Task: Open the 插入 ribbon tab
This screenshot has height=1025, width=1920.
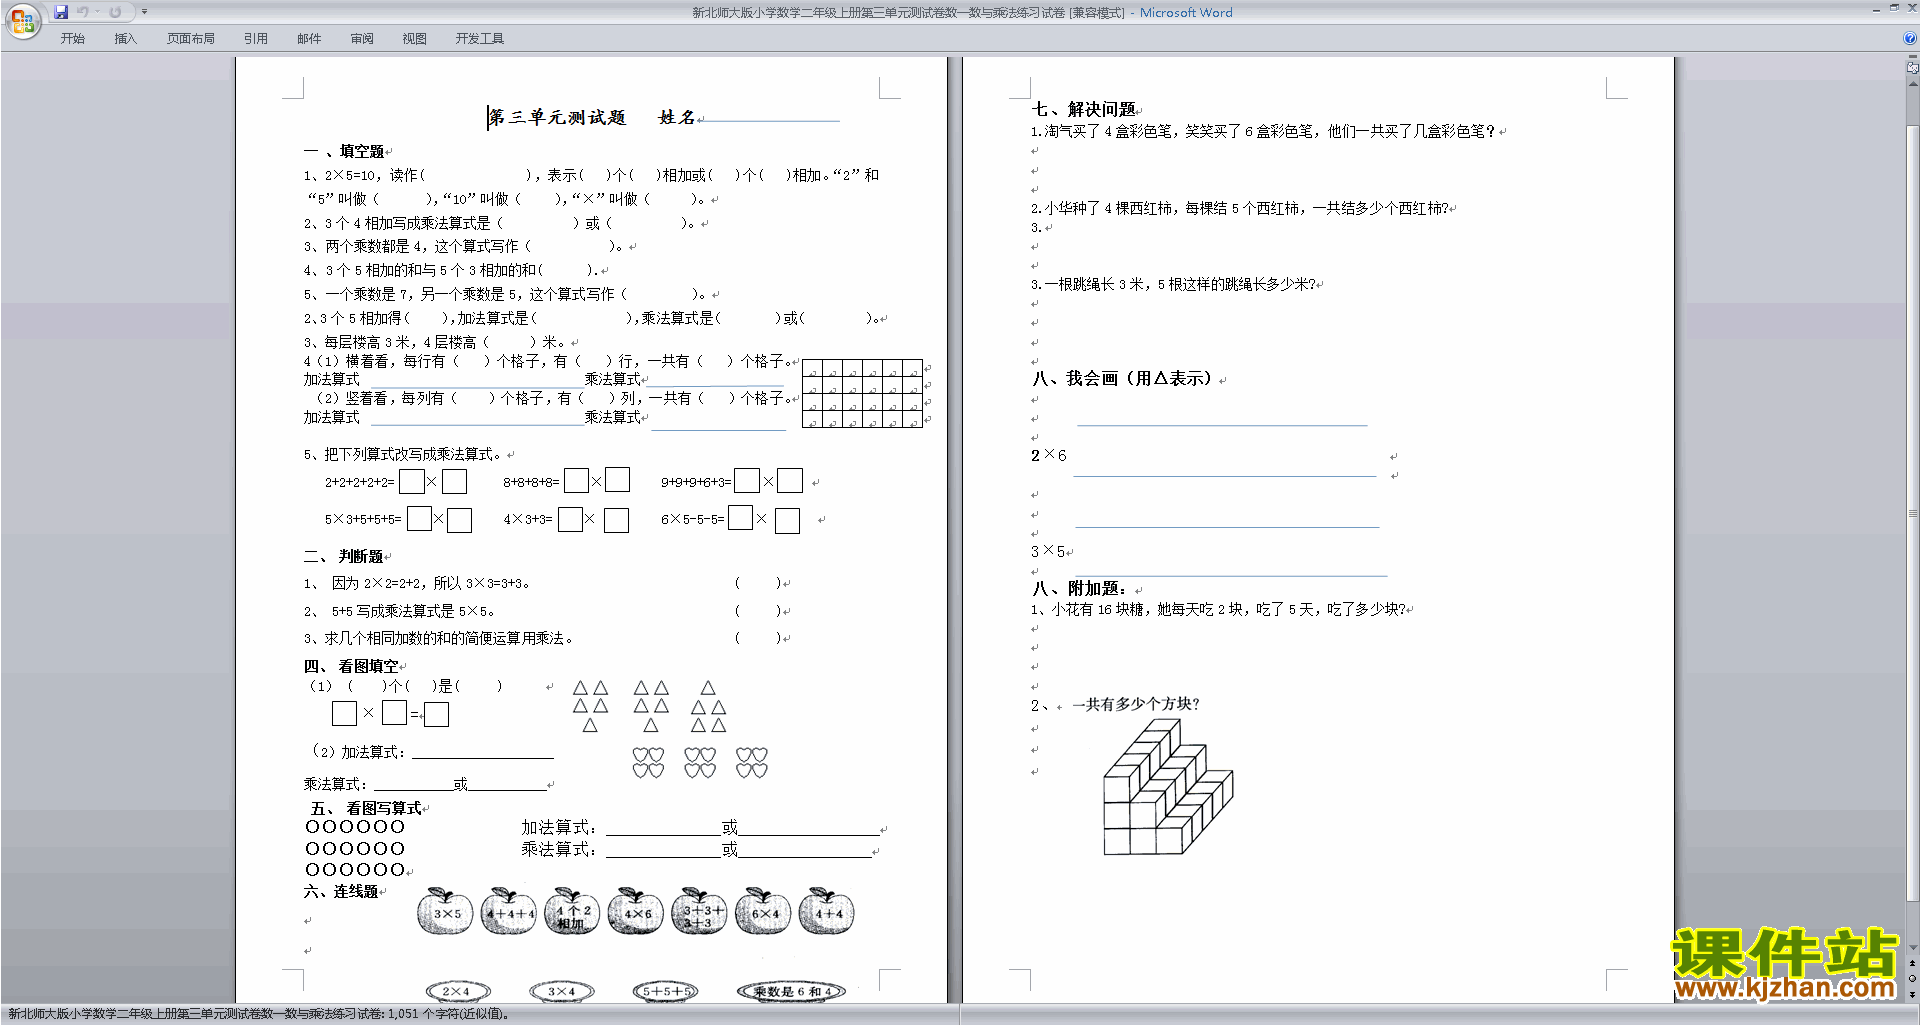Action: pos(125,39)
